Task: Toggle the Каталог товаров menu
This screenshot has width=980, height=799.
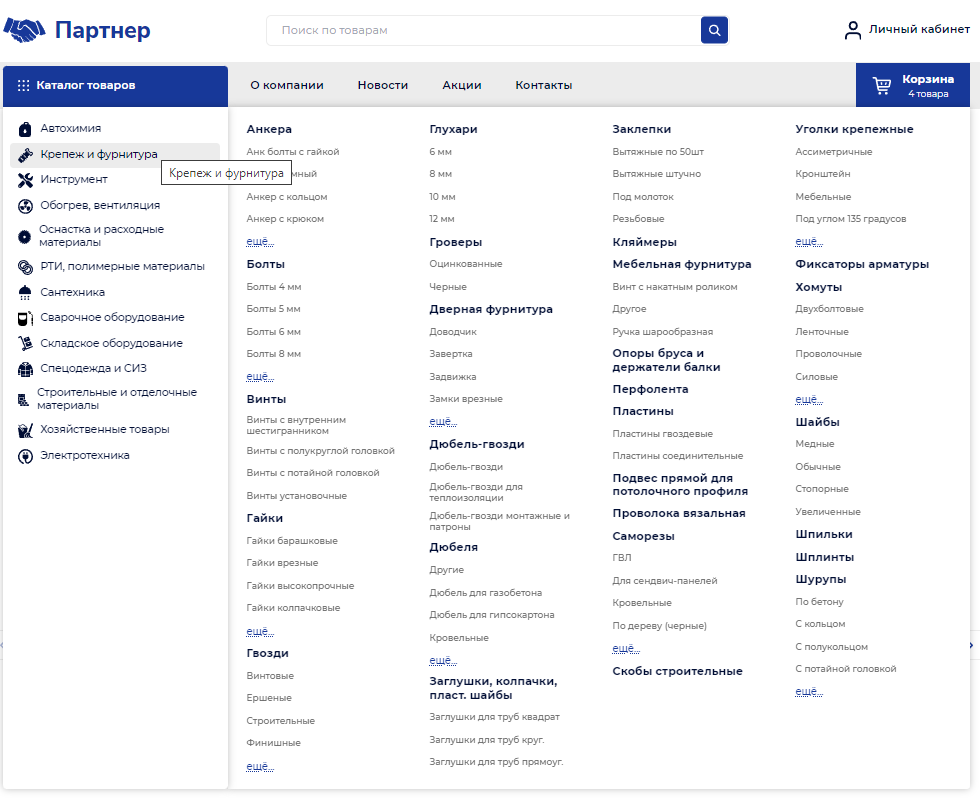Action: [x=115, y=86]
